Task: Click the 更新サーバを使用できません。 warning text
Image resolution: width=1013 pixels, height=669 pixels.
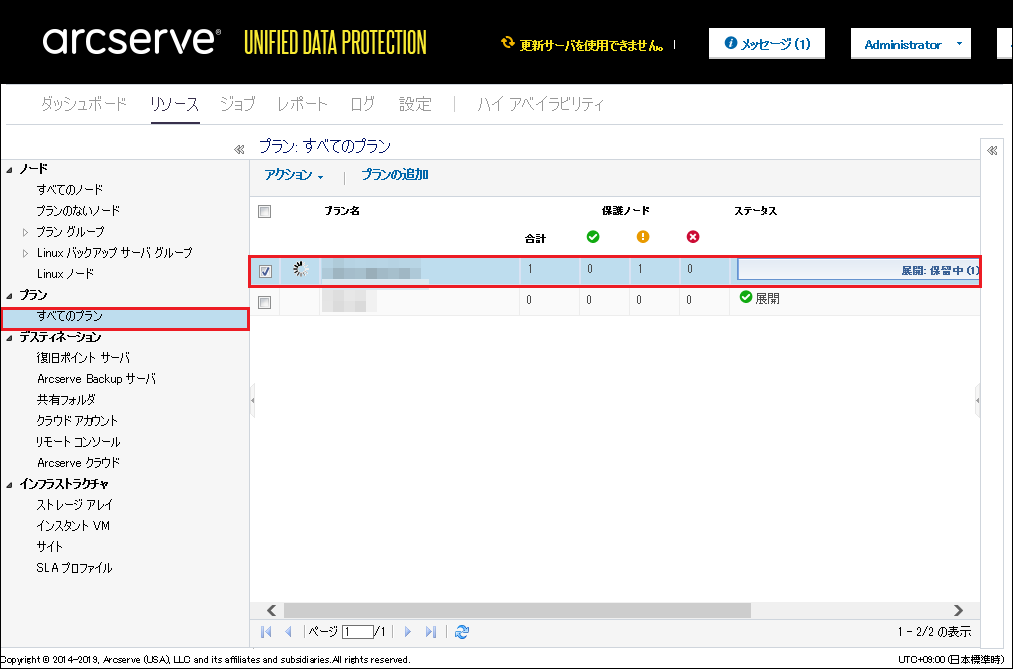Action: (x=592, y=45)
